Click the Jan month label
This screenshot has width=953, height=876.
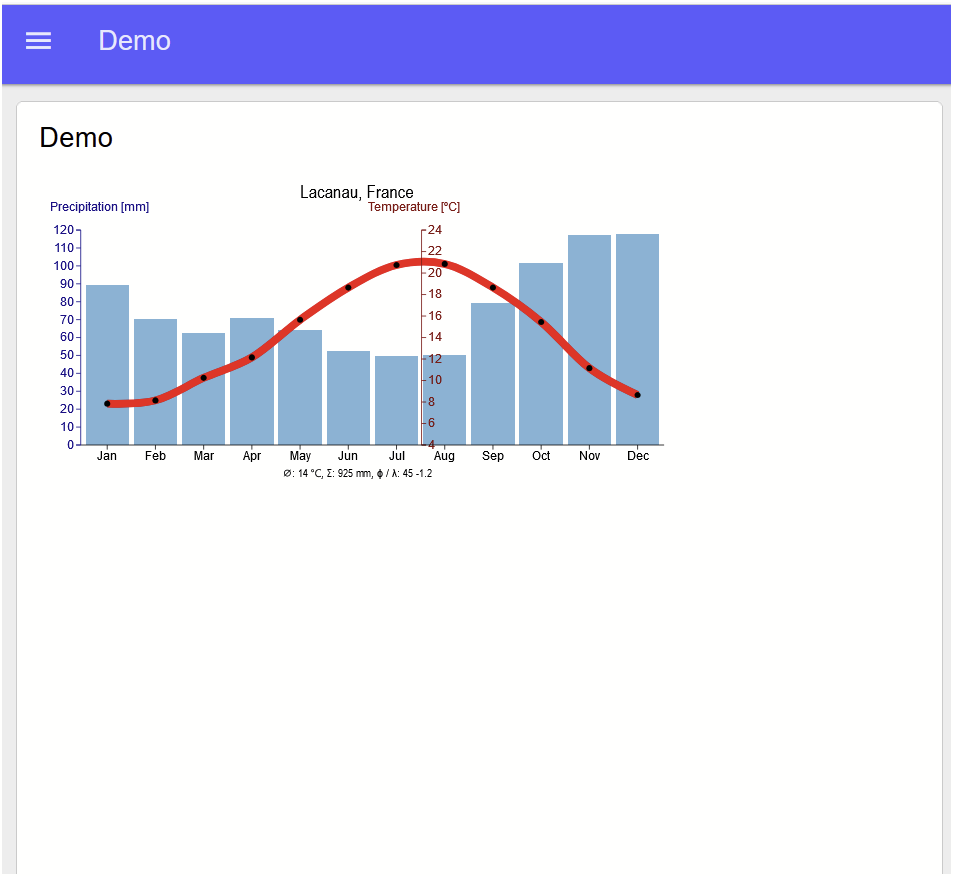point(107,456)
